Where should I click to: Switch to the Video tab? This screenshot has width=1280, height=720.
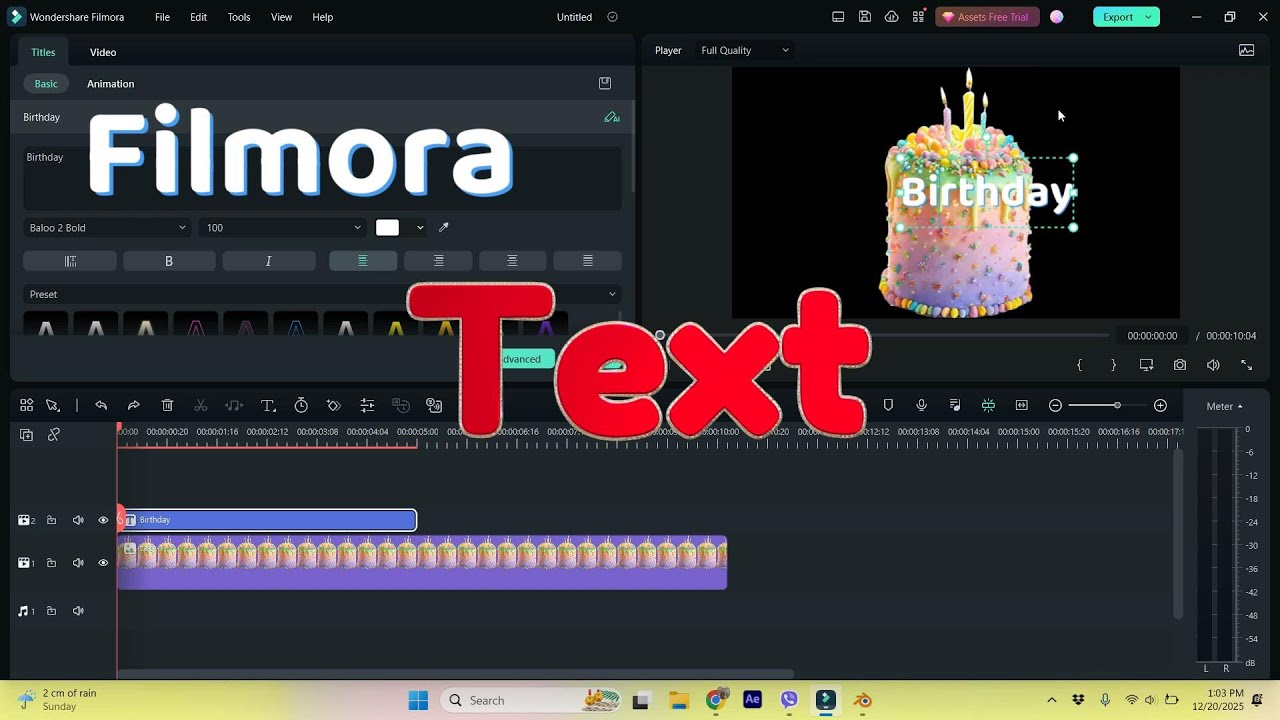(x=103, y=52)
